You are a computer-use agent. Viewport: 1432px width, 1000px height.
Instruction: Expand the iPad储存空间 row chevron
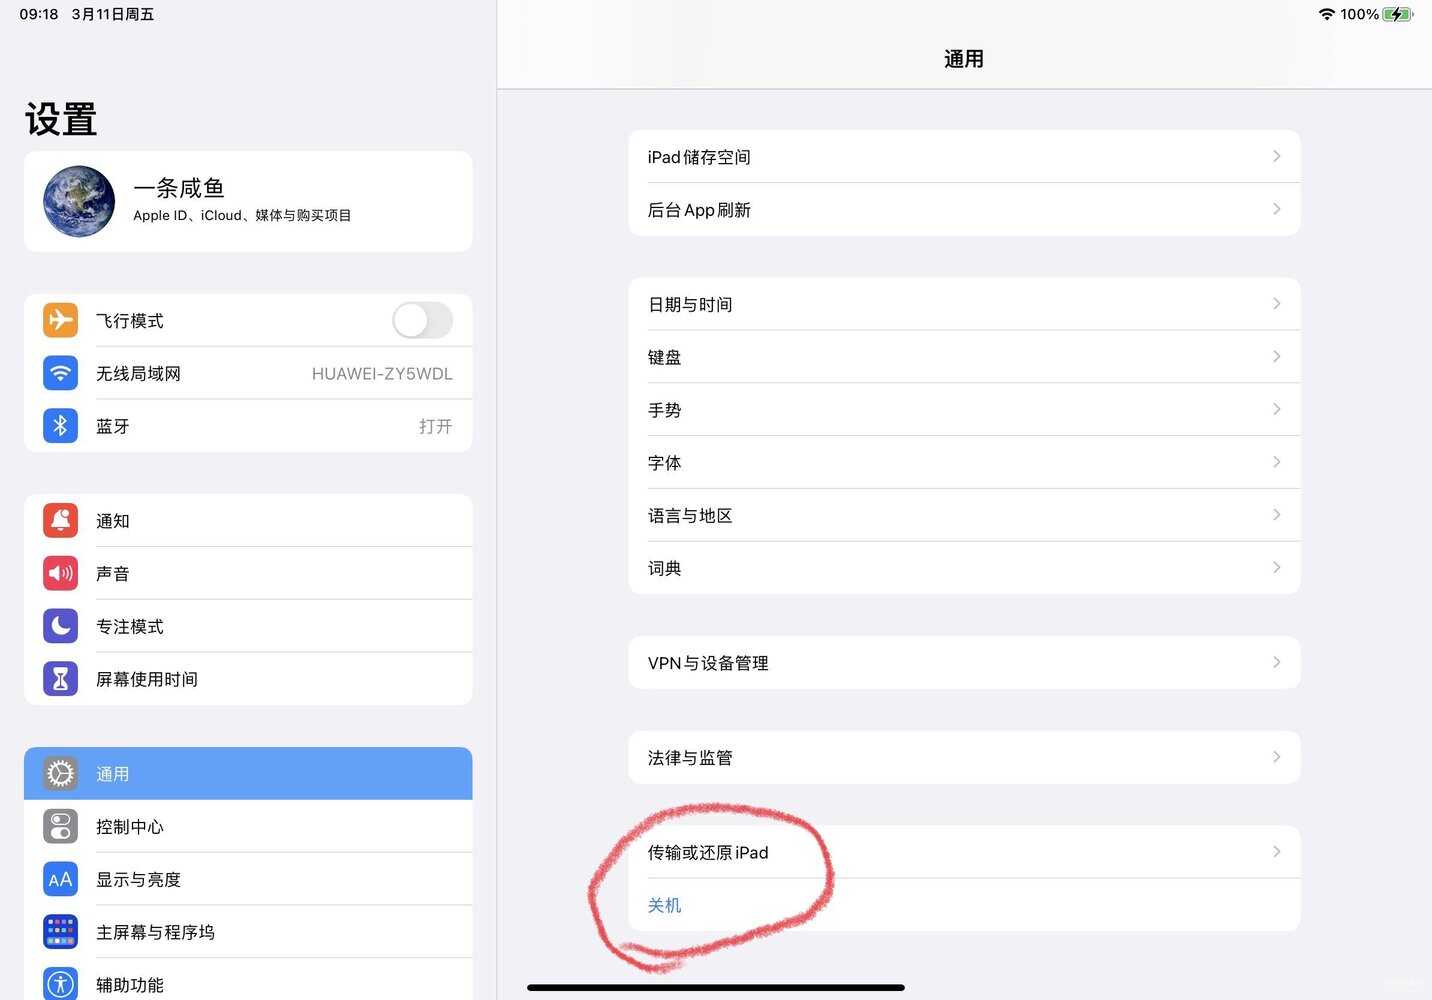point(1276,156)
